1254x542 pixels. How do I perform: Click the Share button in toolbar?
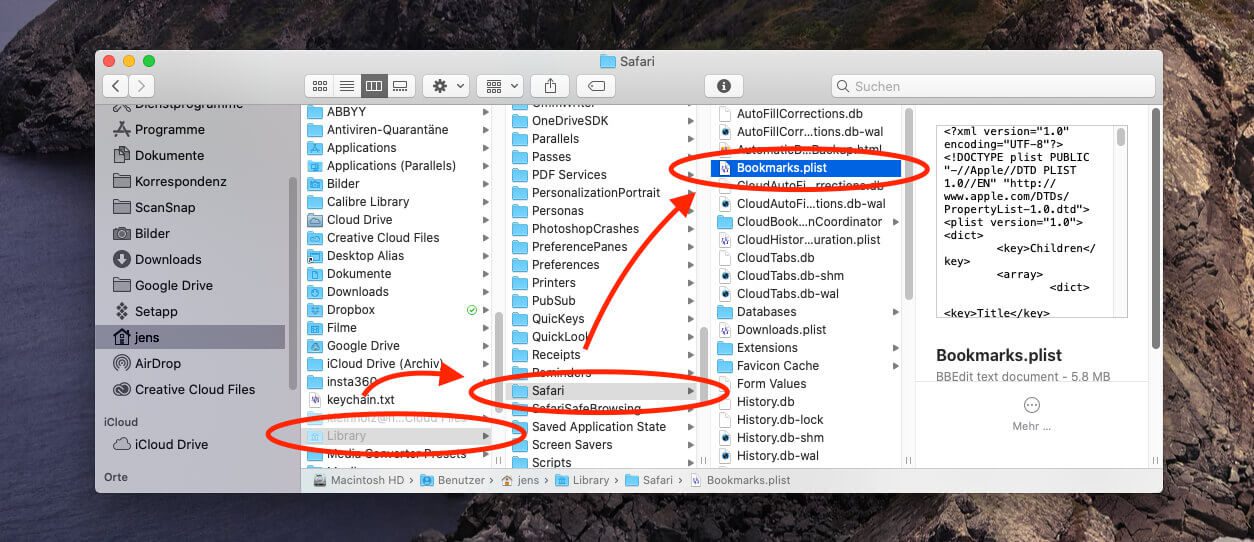[550, 86]
